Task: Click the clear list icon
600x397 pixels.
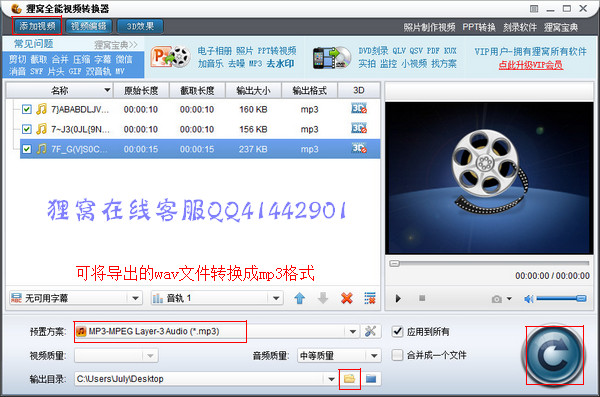Action: [370, 298]
